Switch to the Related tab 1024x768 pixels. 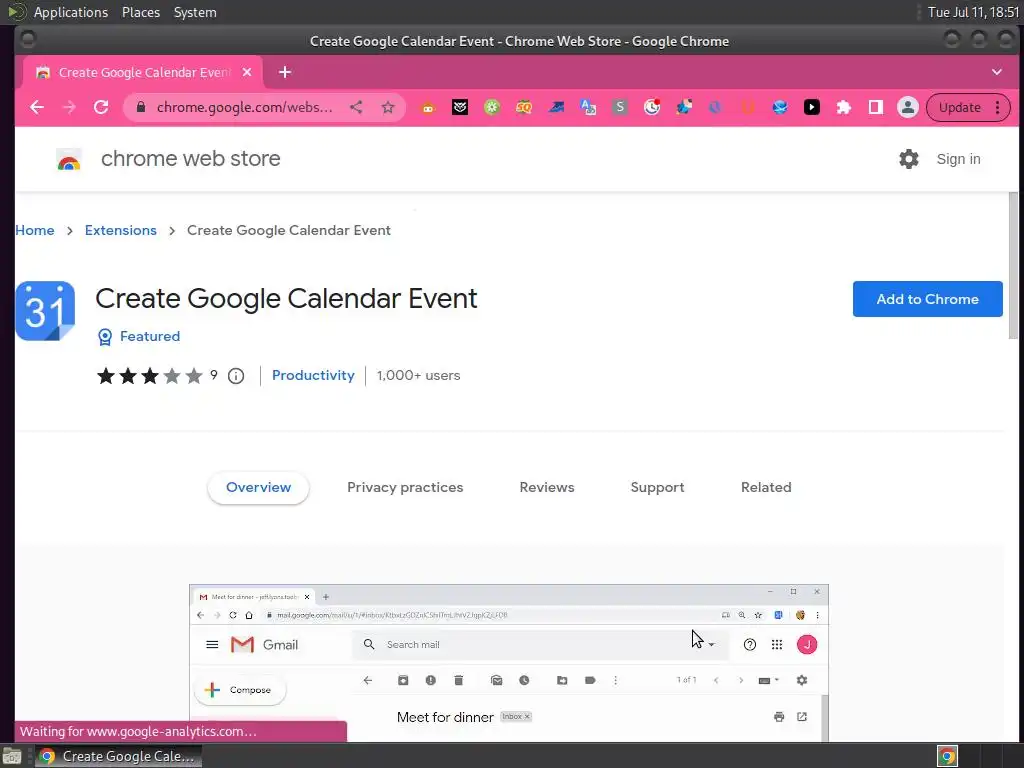pos(765,487)
